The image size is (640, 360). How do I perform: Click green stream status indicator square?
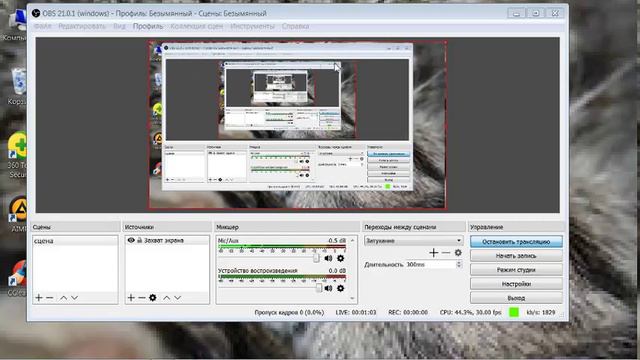pos(514,312)
